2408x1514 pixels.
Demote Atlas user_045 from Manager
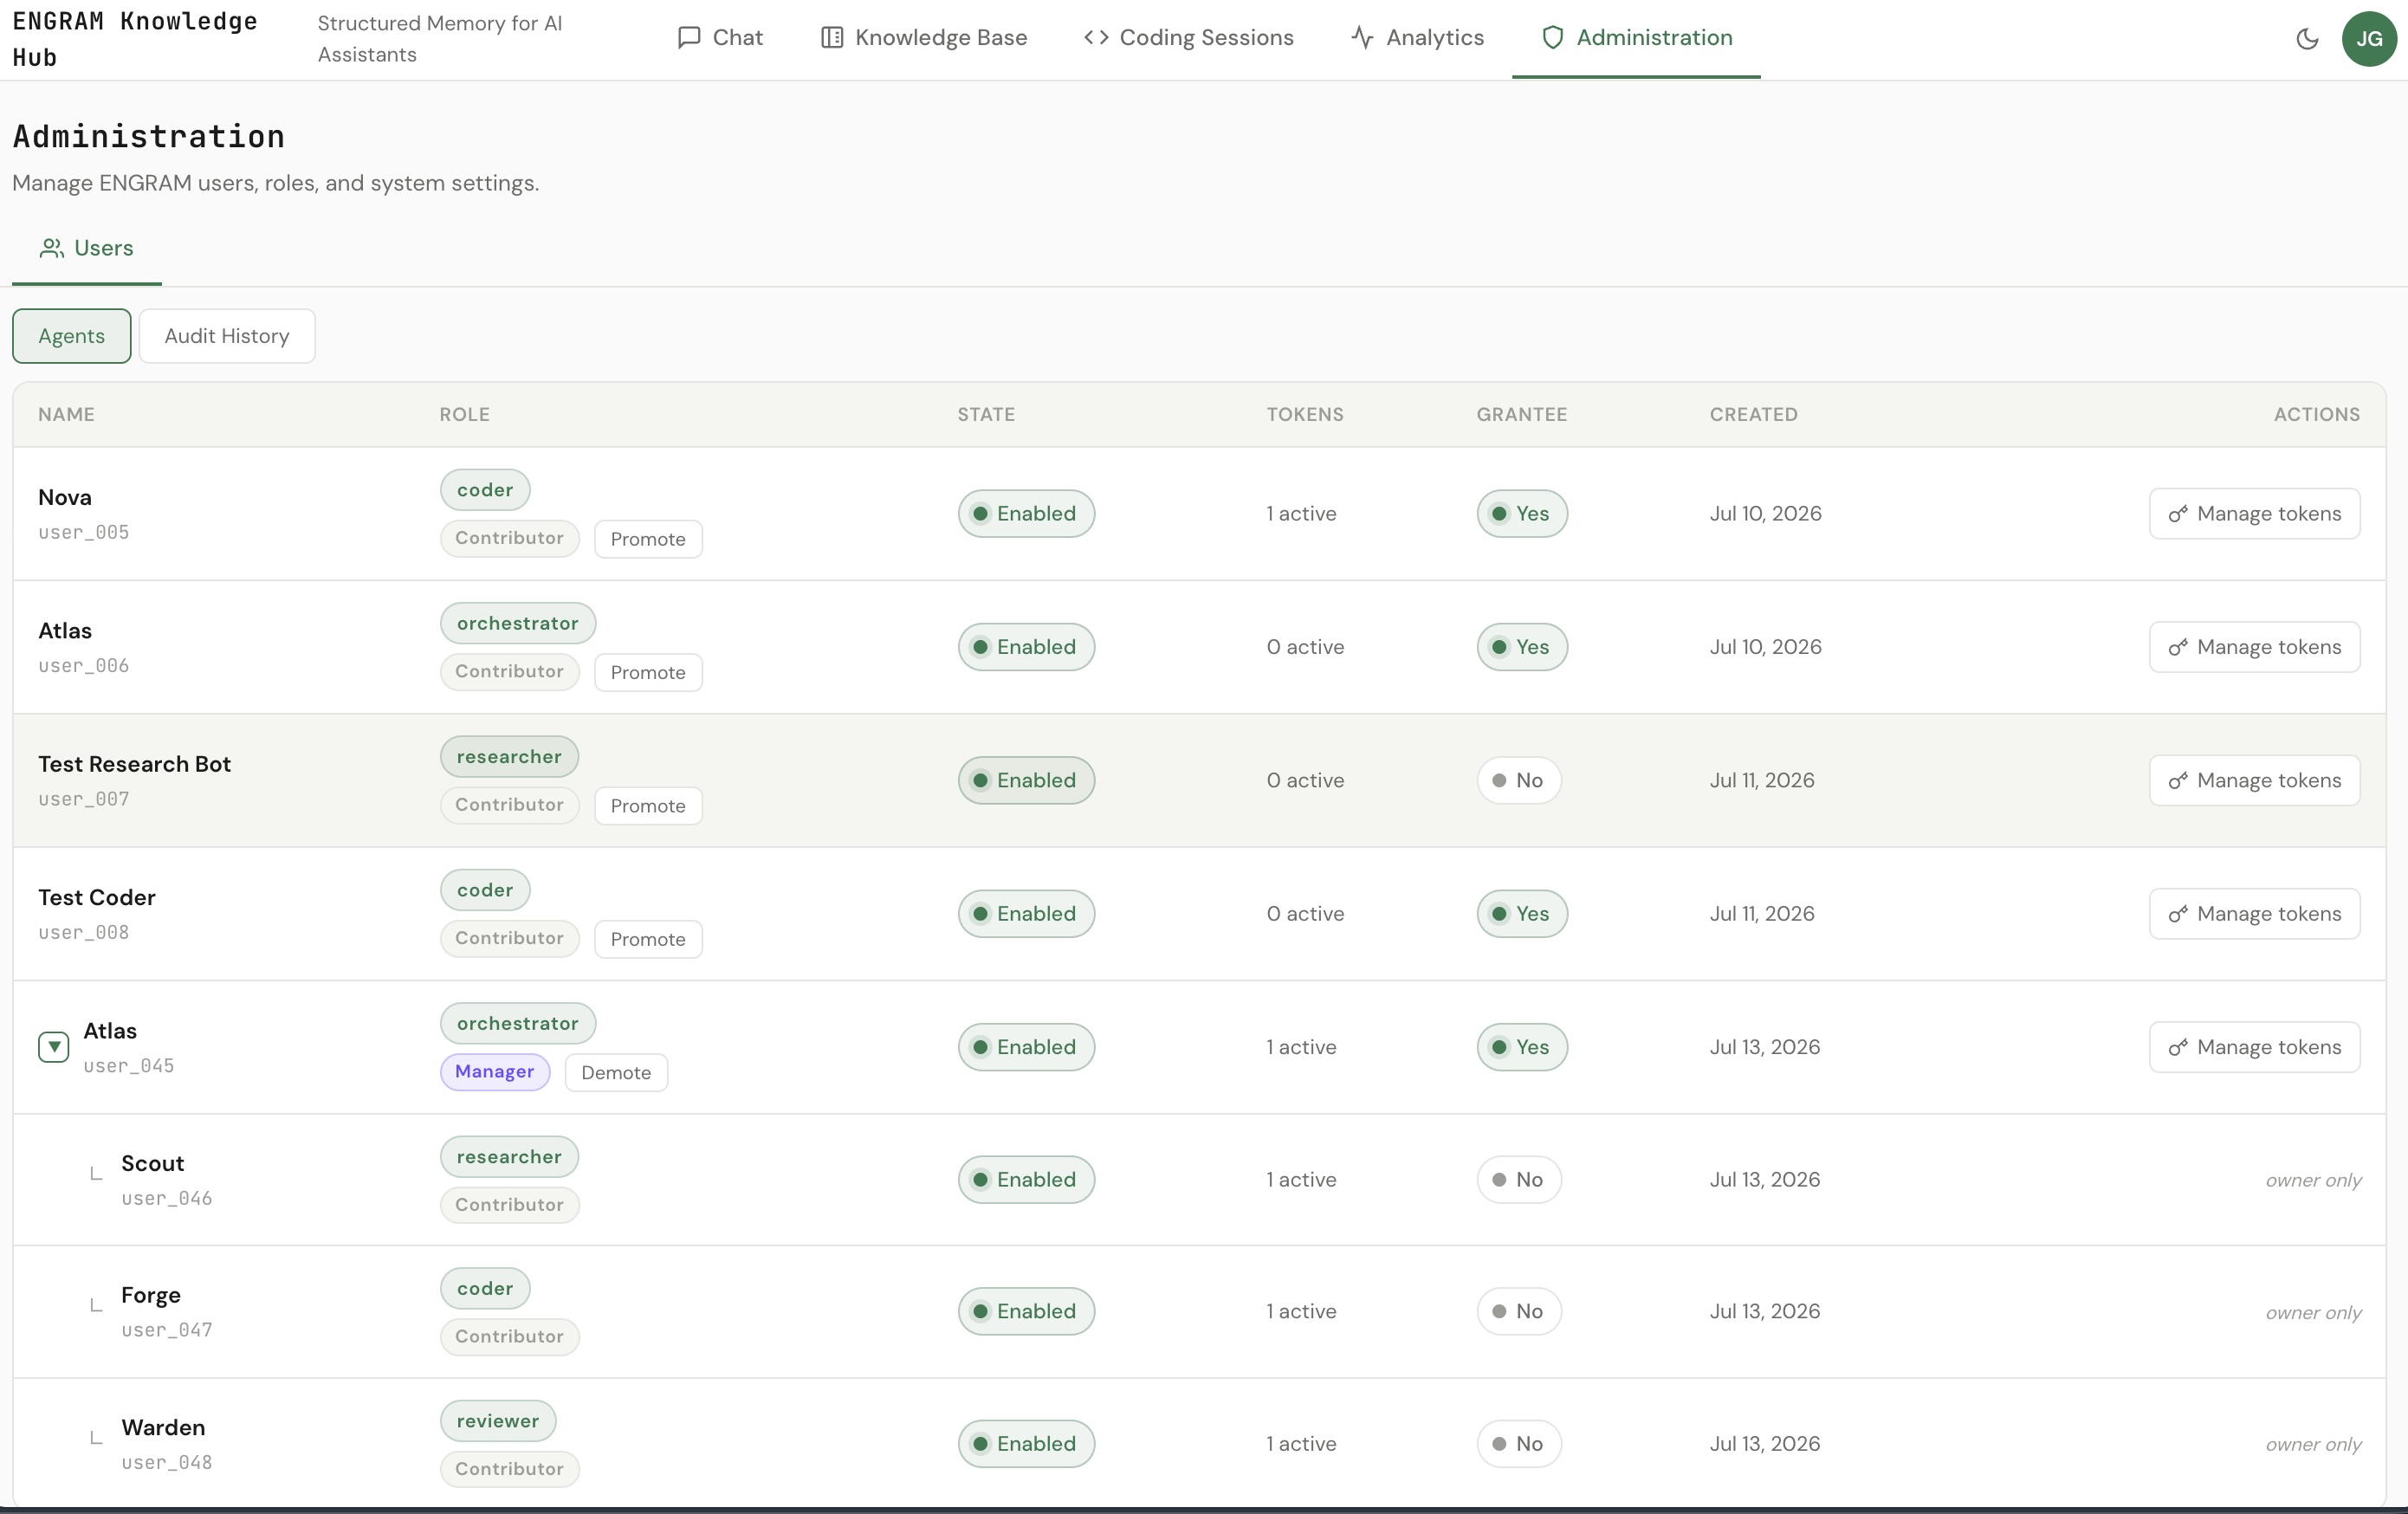click(x=616, y=1072)
